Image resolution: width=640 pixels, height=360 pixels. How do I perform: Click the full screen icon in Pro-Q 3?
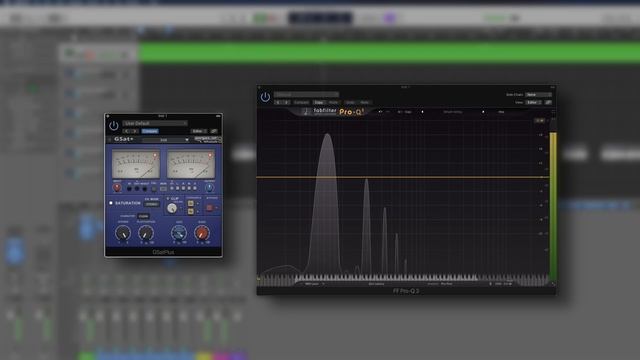point(553,112)
